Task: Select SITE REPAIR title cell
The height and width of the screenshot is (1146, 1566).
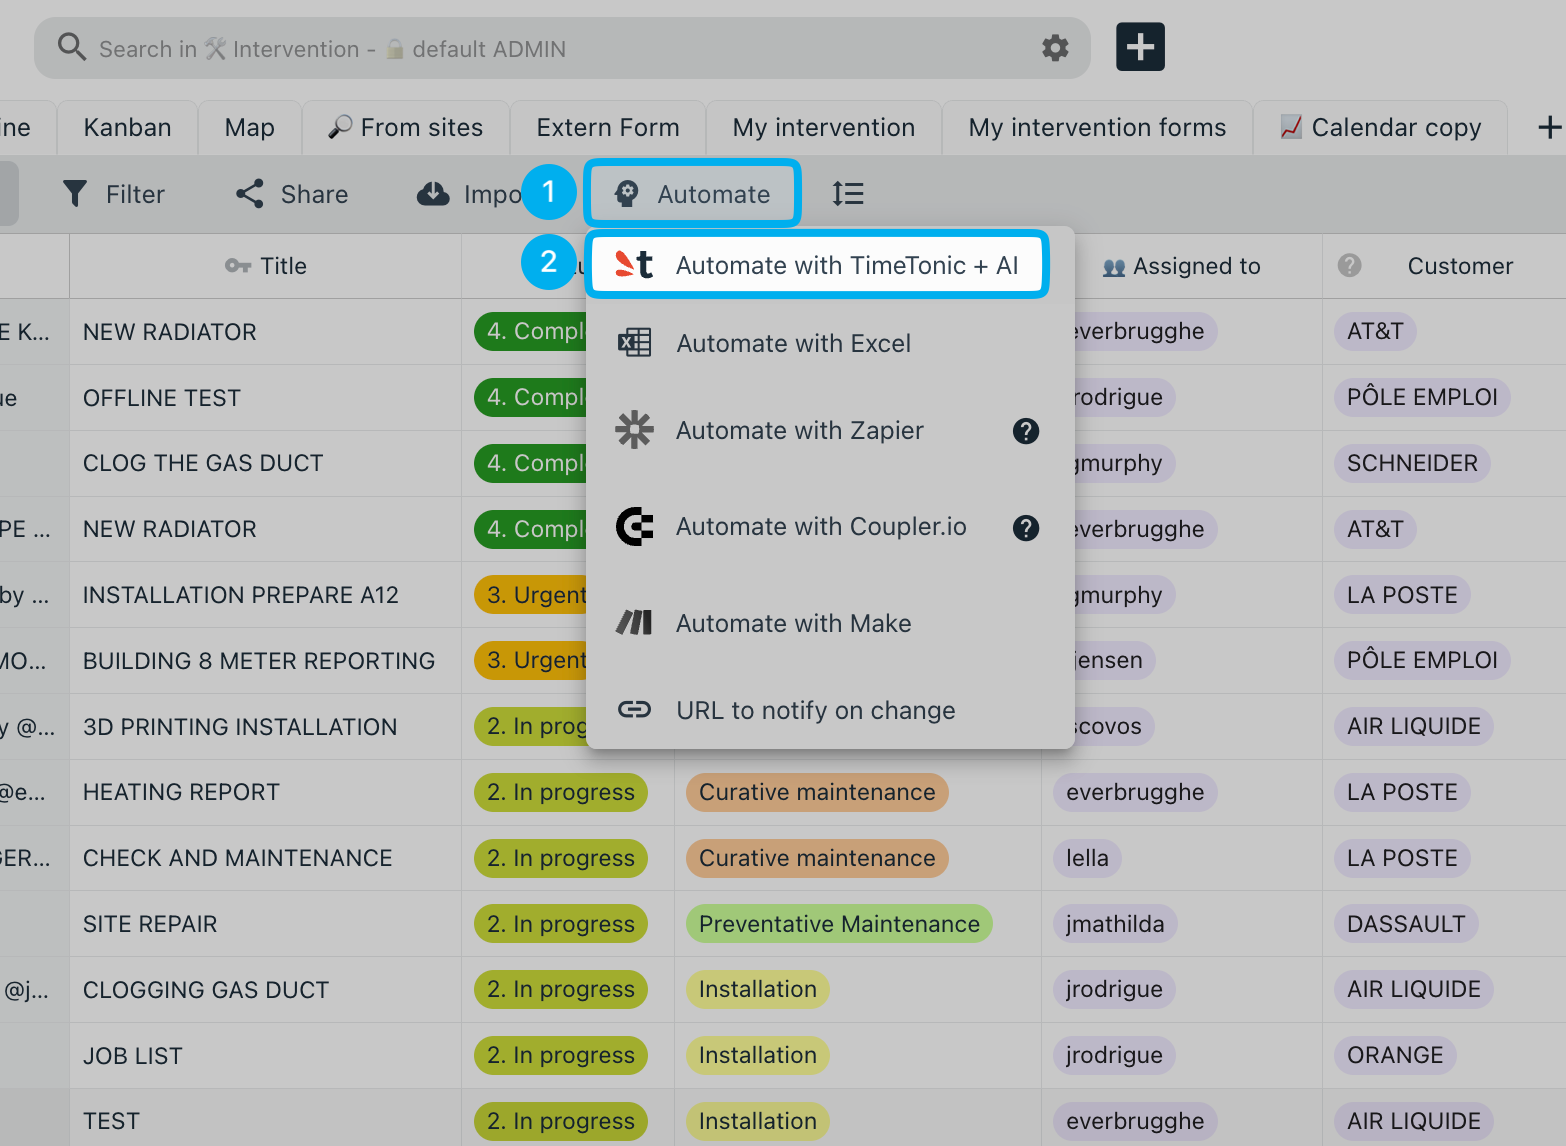Action: 266,924
